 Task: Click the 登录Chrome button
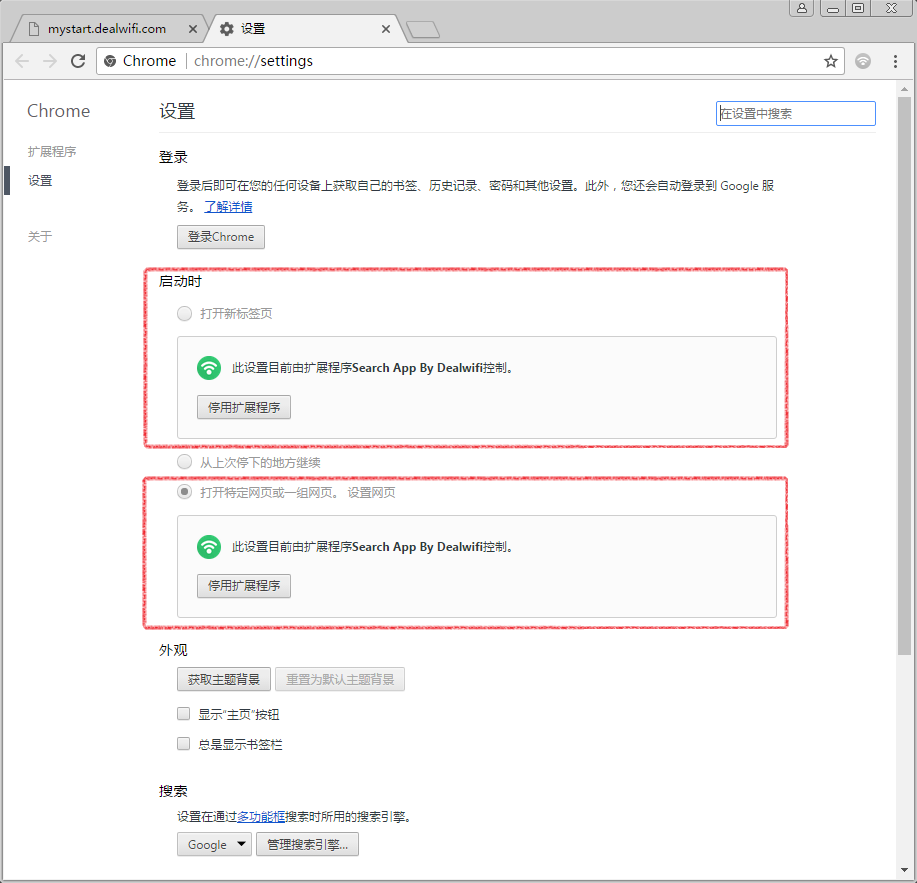pos(220,237)
